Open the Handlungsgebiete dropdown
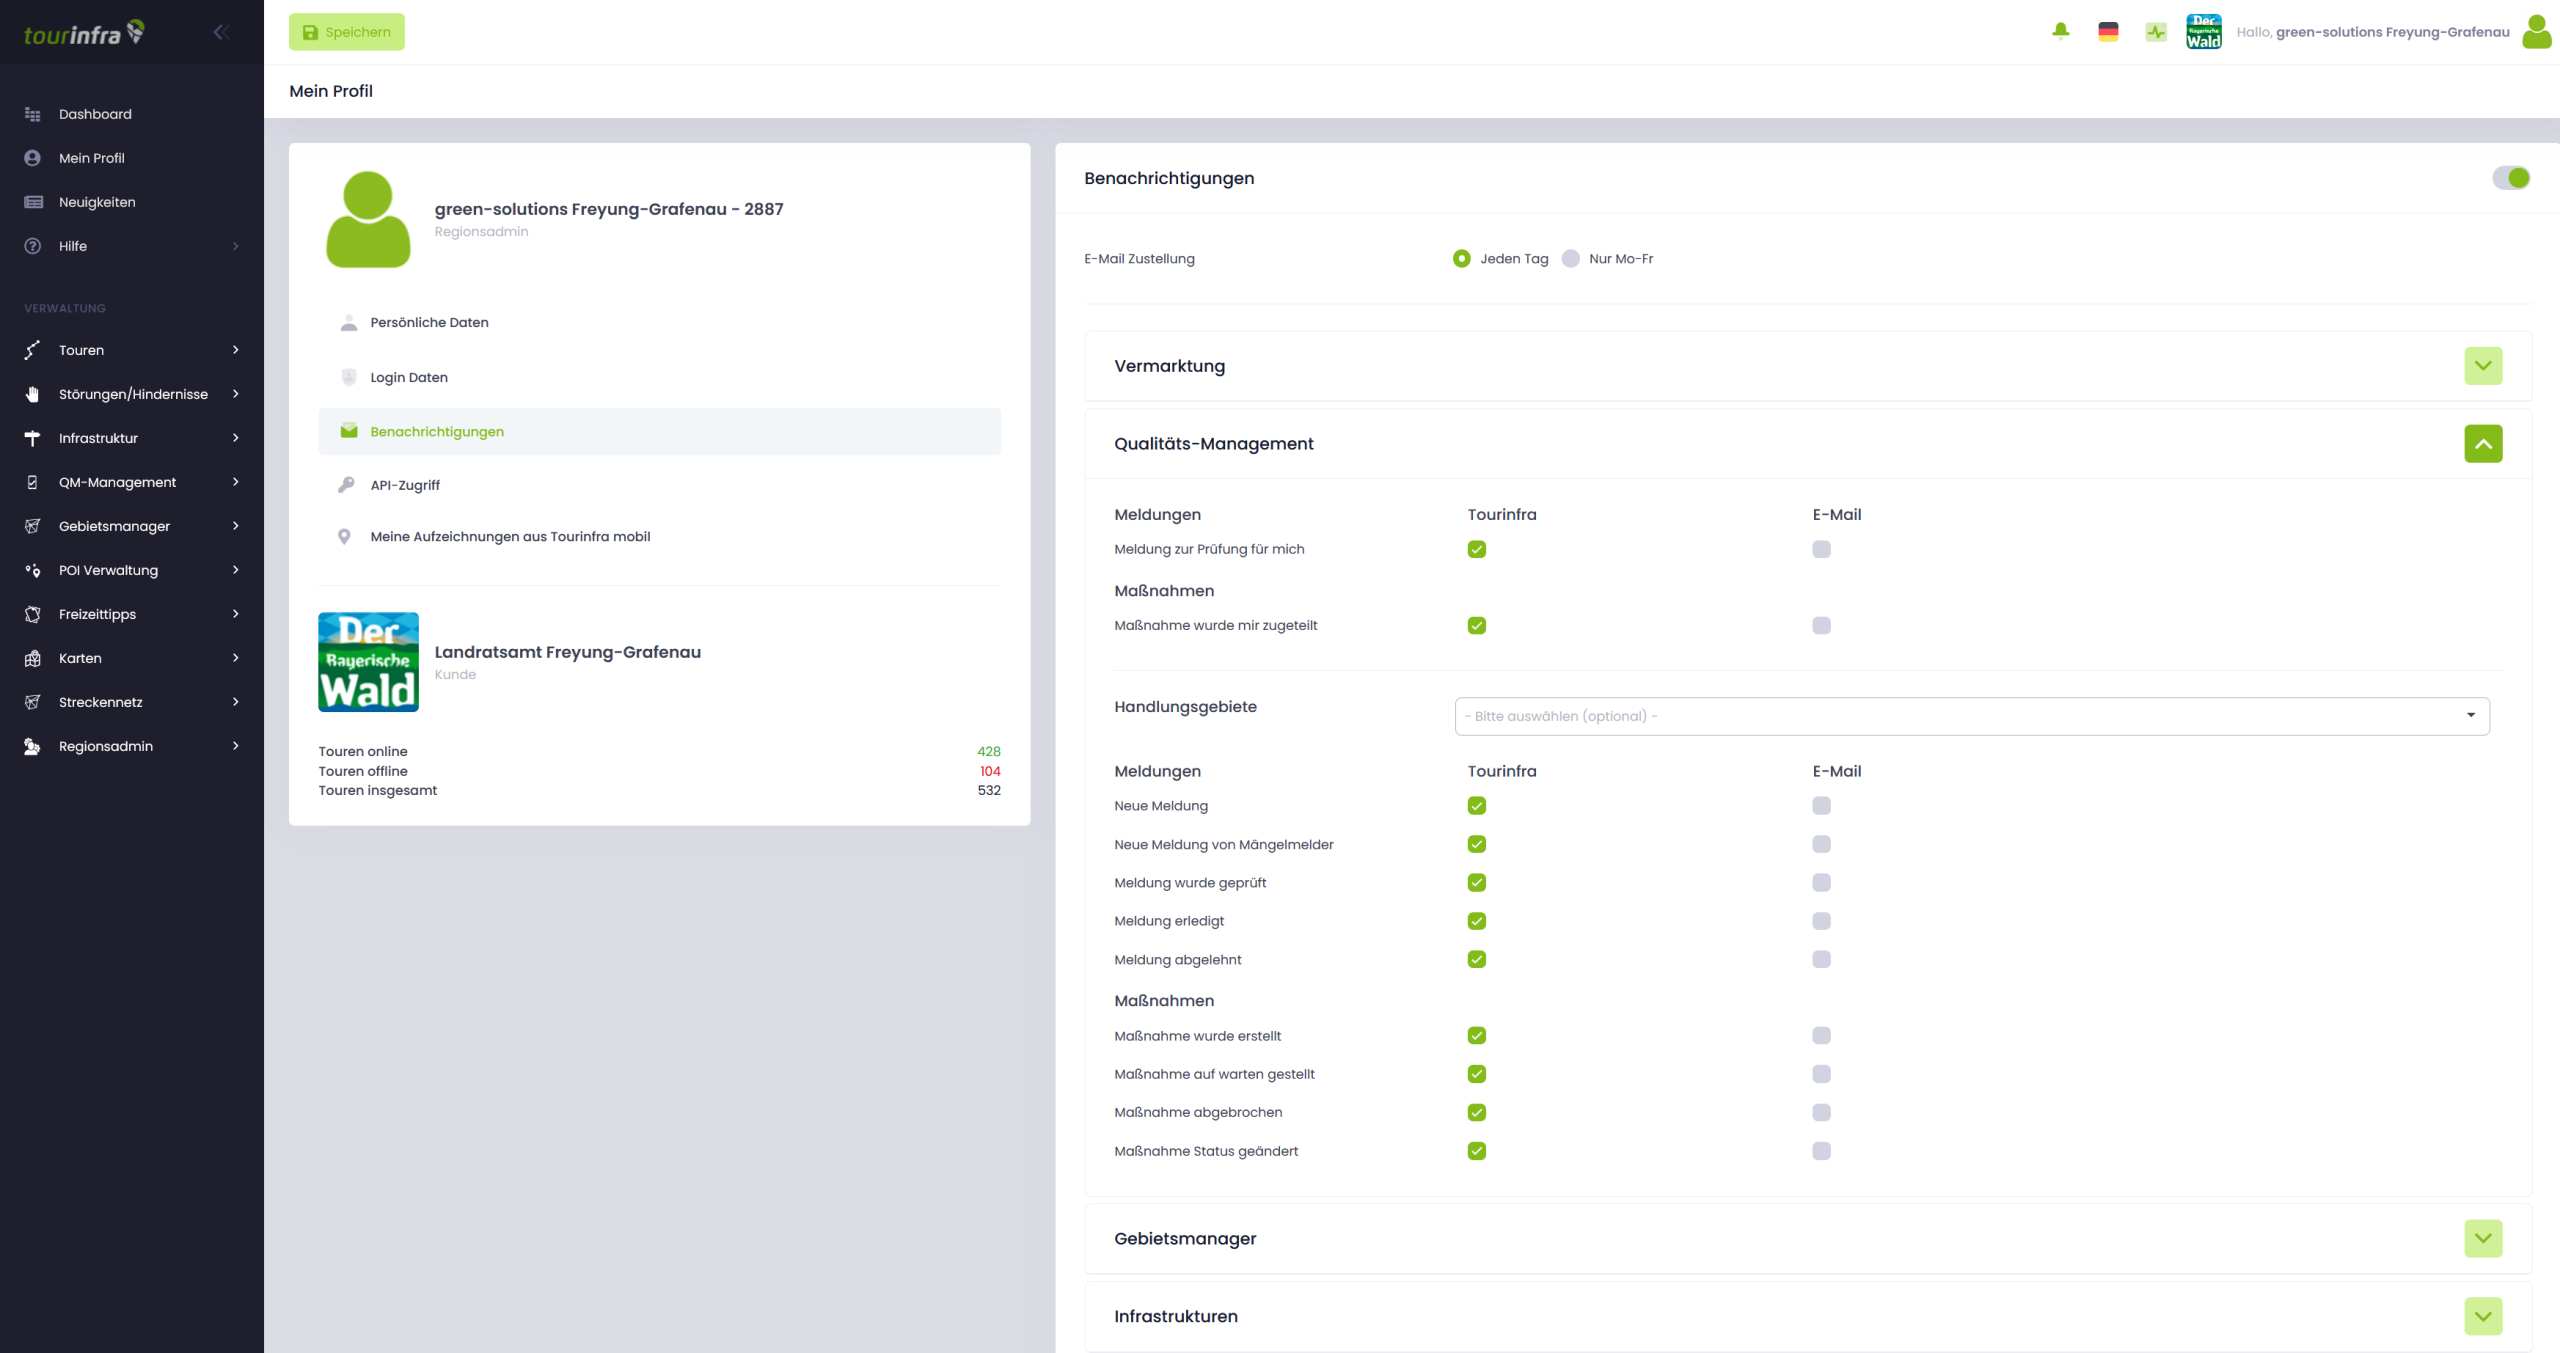 [1971, 716]
